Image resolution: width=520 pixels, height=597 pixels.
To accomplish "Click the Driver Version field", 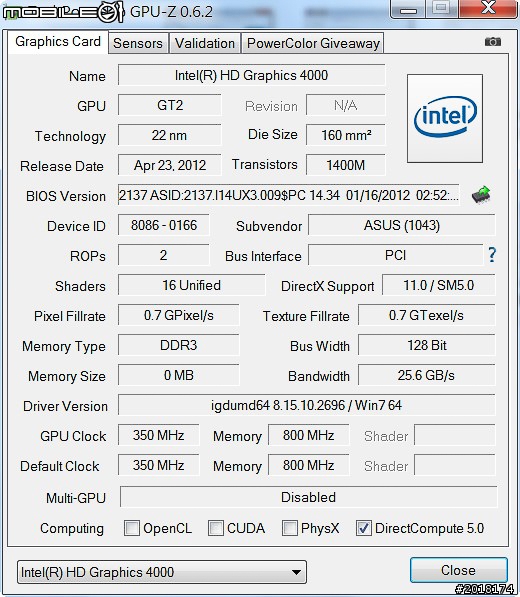I will coord(306,405).
